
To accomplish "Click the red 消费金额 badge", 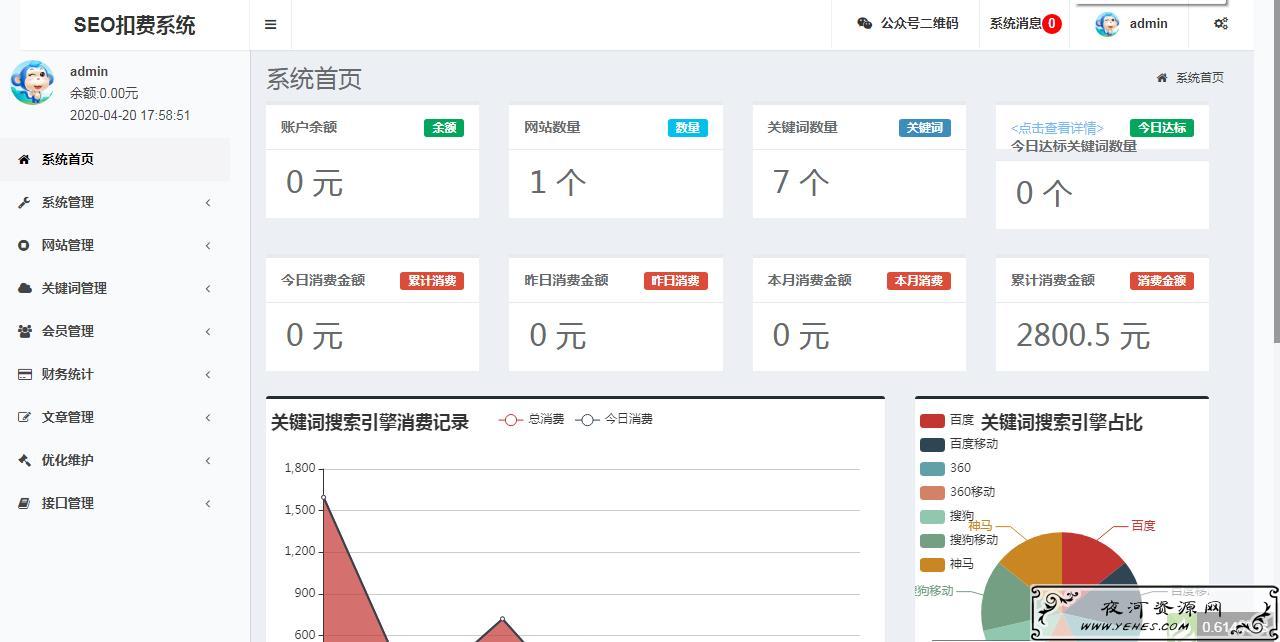I will [1162, 281].
